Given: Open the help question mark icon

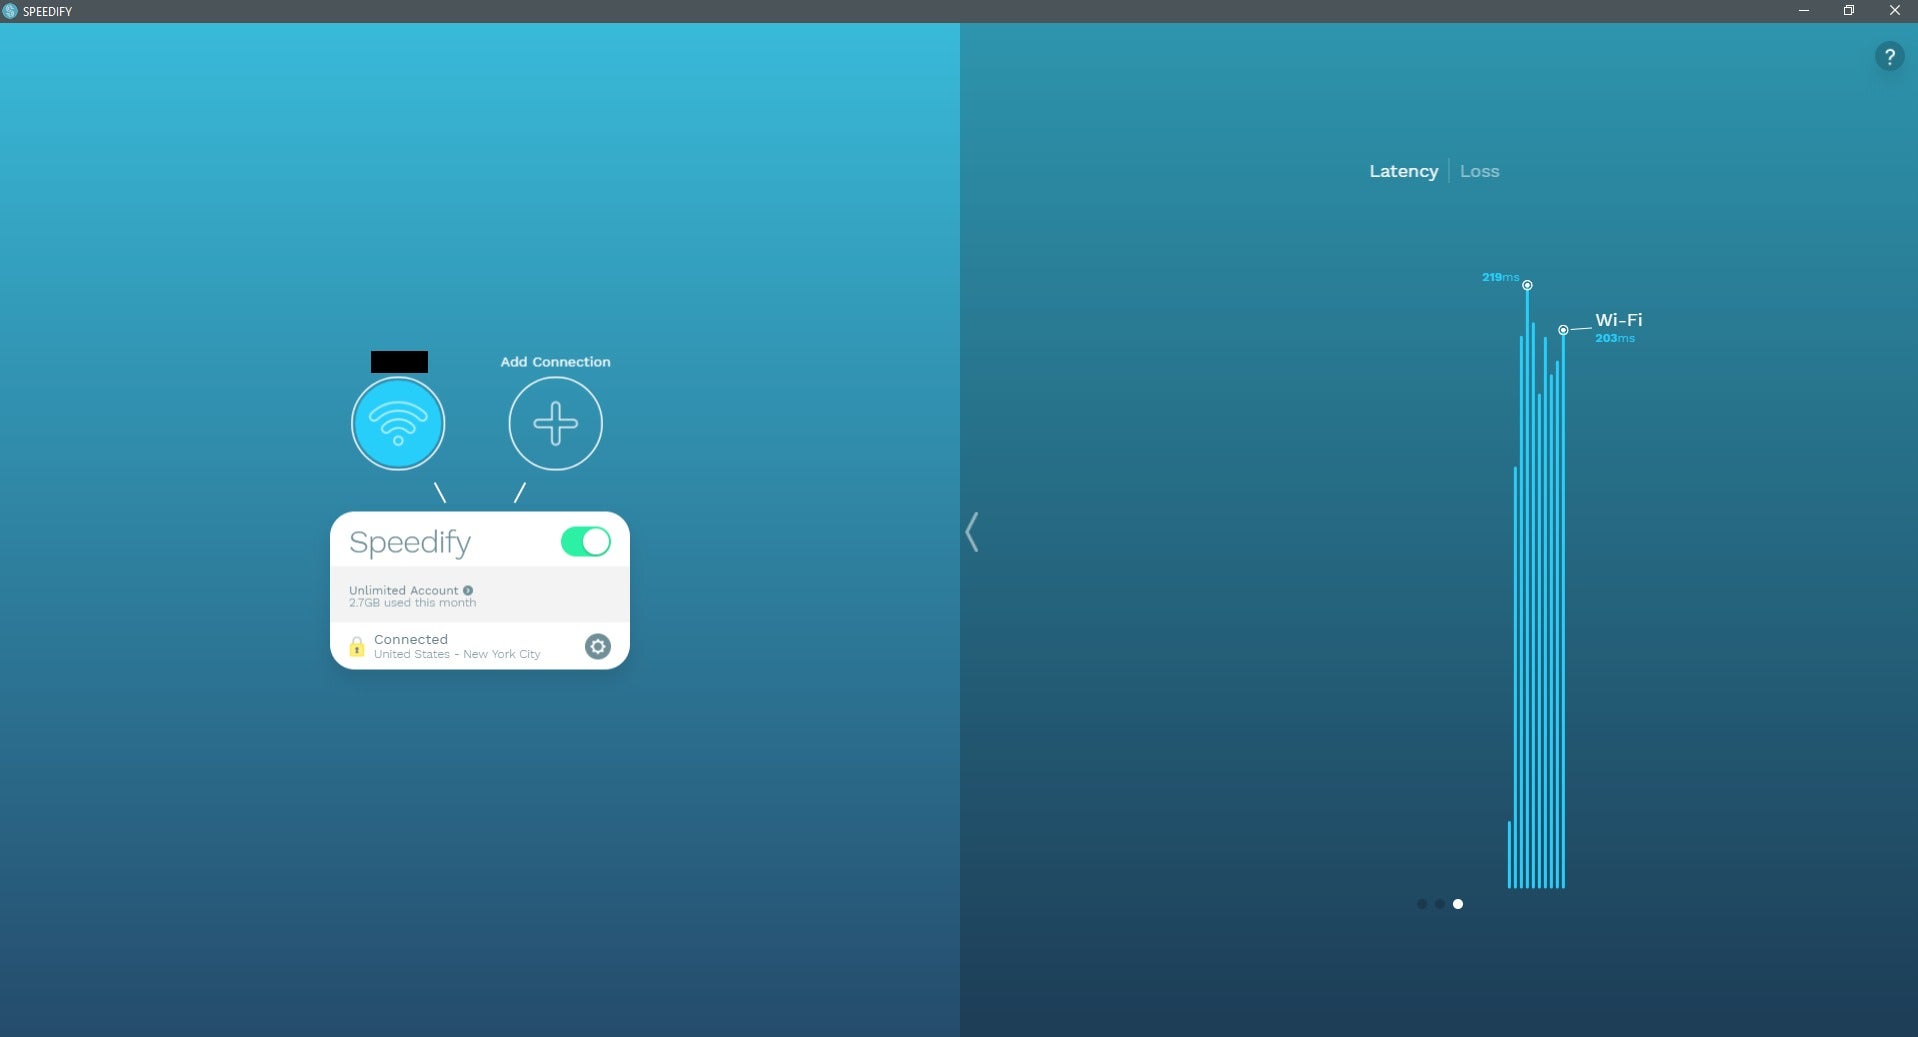Looking at the screenshot, I should tap(1889, 57).
